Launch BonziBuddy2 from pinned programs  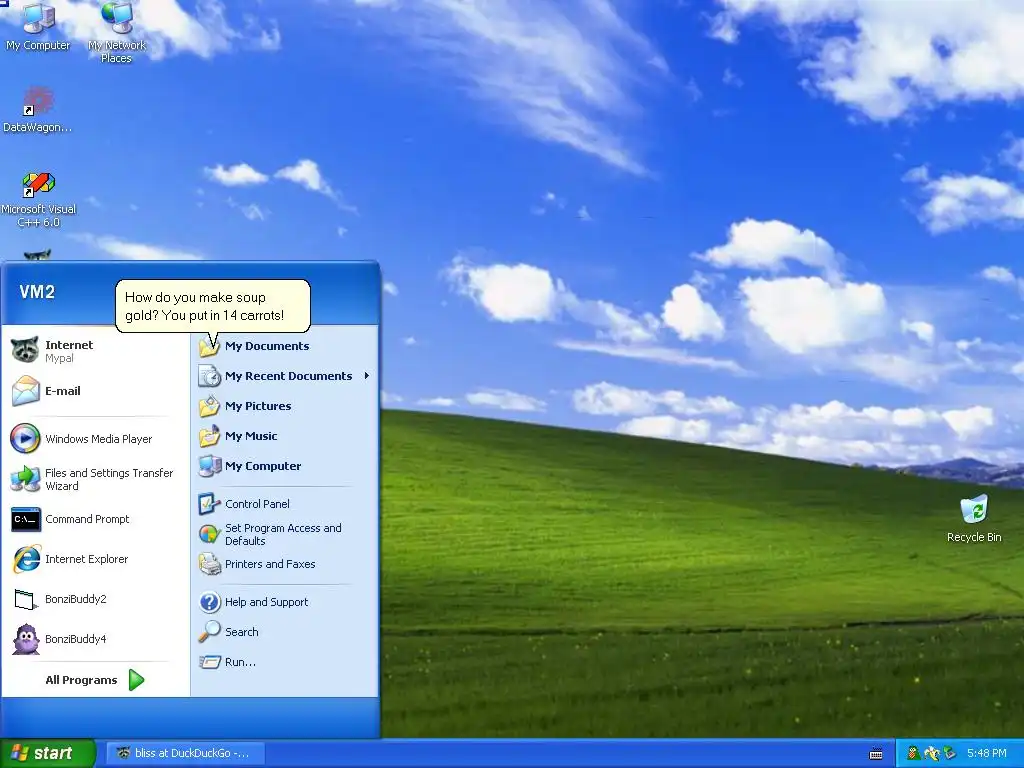coord(96,599)
